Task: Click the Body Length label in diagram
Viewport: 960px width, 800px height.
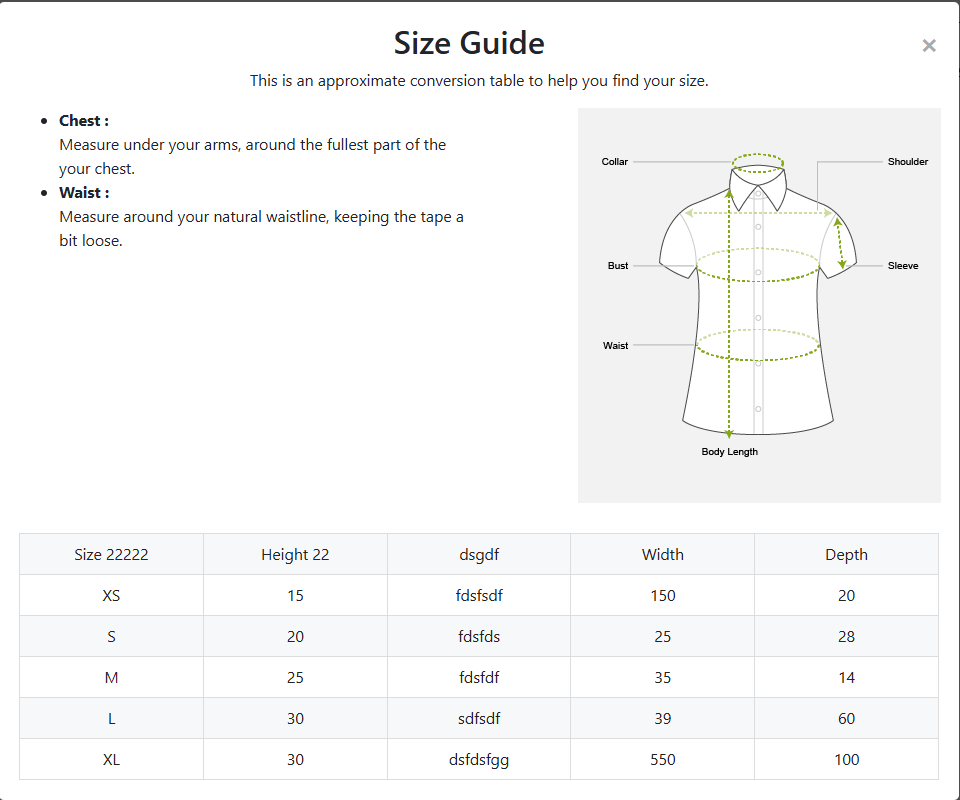Action: [729, 452]
